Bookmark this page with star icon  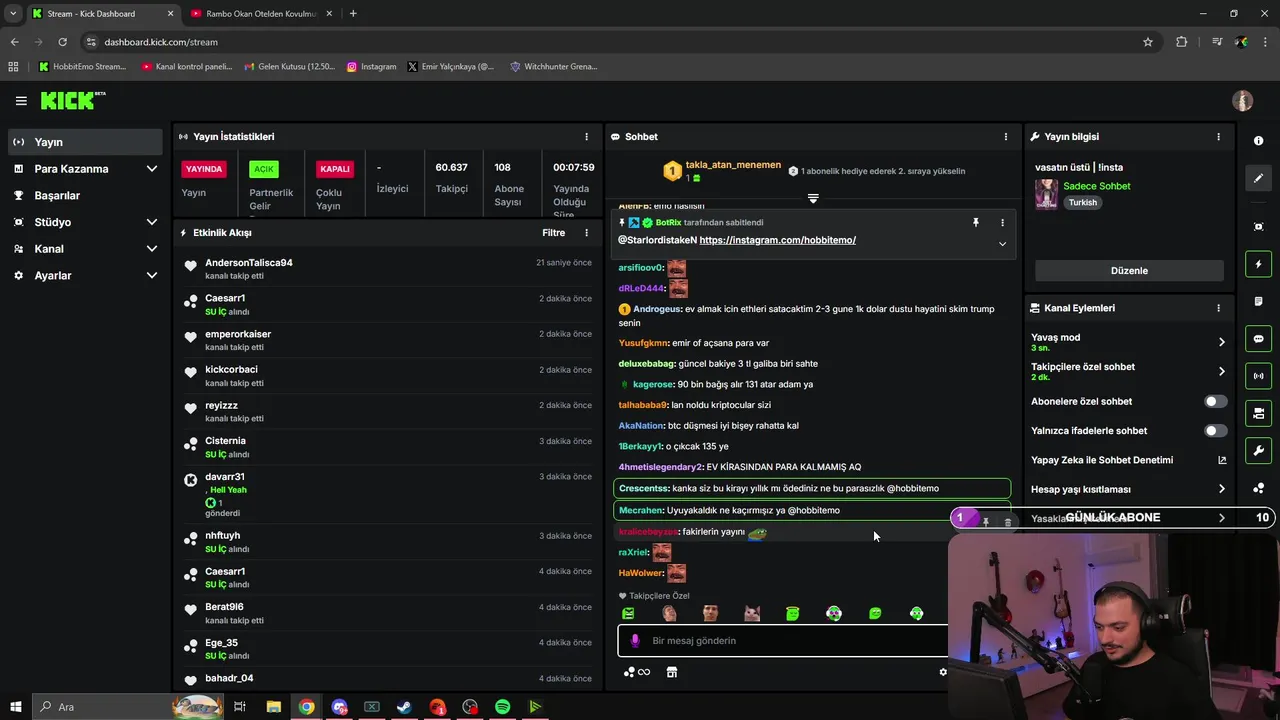(1148, 42)
